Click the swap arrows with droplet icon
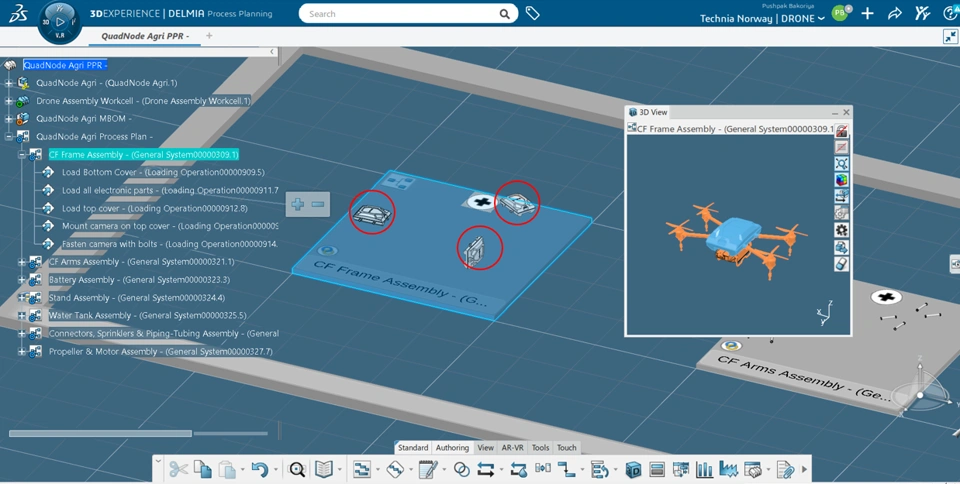Screen dimensions: 960x484 (519, 469)
